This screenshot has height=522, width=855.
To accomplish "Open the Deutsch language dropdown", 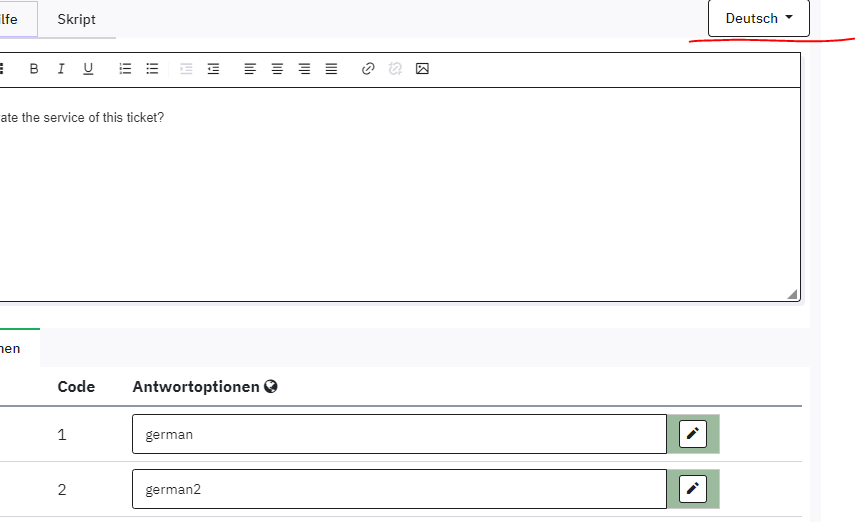I will pos(758,18).
